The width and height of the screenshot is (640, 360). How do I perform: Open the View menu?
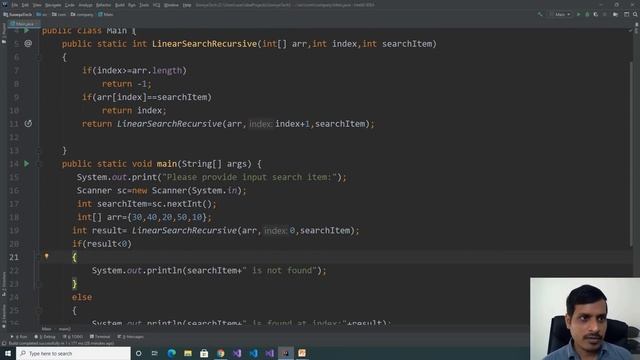pyautogui.click(x=37, y=5)
